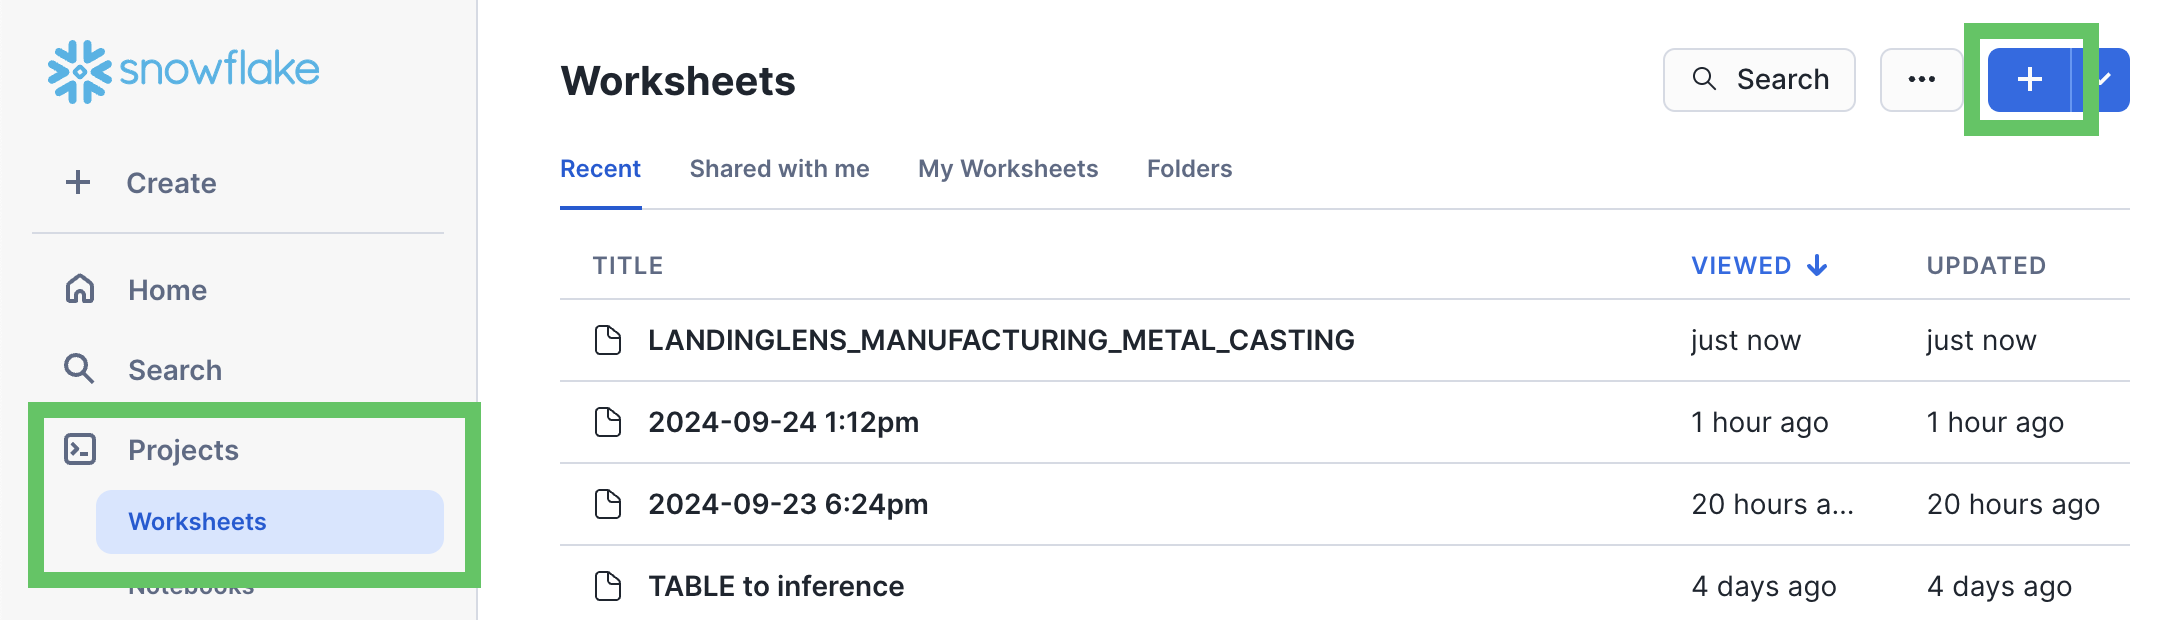Image resolution: width=2172 pixels, height=620 pixels.
Task: Open the 2024-09-24 1:12pm worksheet
Action: click(783, 422)
